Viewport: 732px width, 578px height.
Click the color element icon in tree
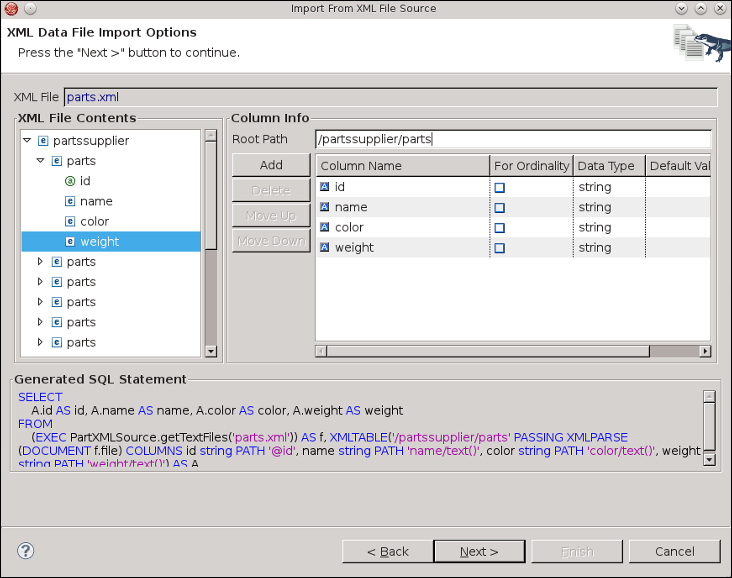tap(70, 221)
